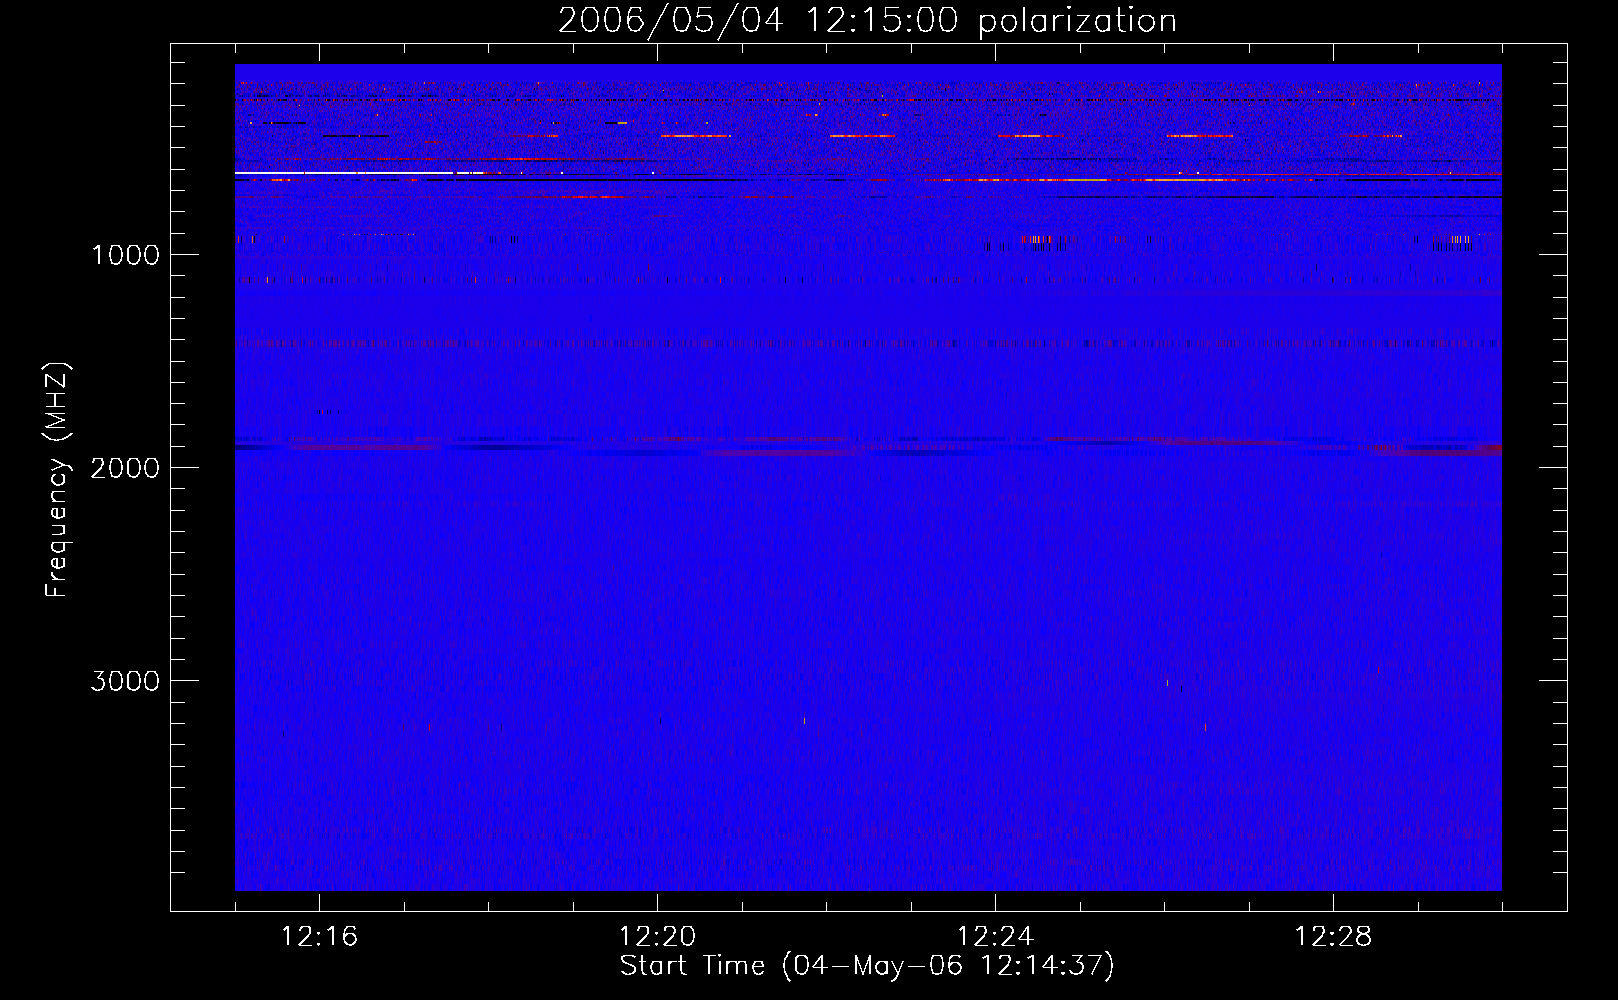Click the '3000' frequency tick label

pos(125,681)
